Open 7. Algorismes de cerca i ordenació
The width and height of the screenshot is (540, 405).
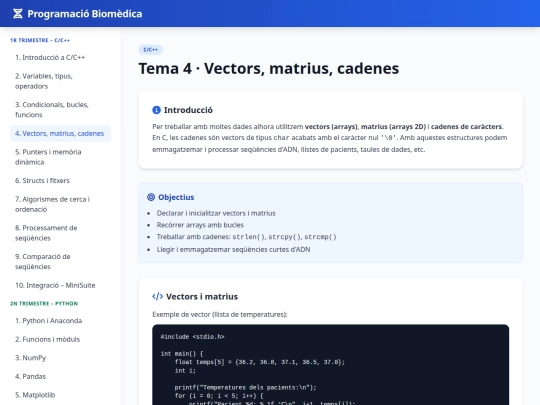61,204
